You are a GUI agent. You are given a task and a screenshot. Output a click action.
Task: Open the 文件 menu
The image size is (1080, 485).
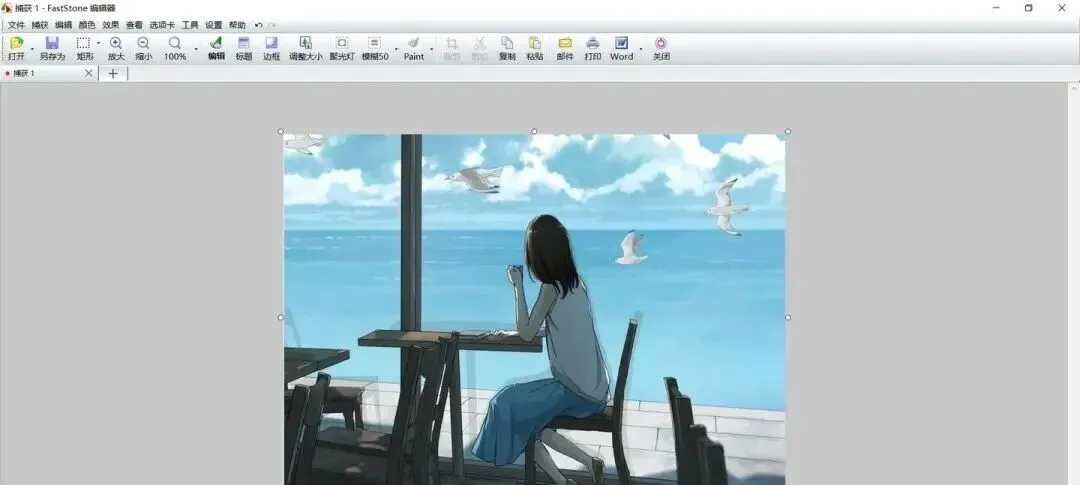click(x=16, y=25)
